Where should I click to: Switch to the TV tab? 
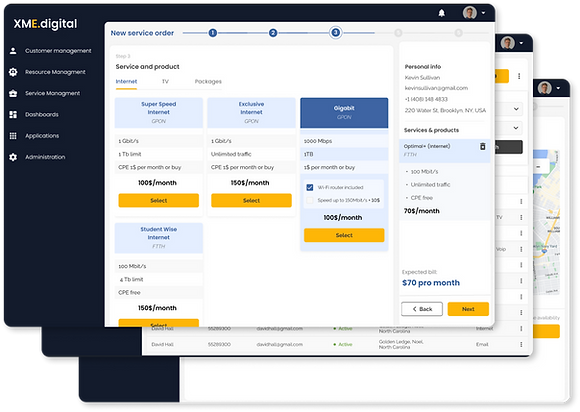point(165,81)
